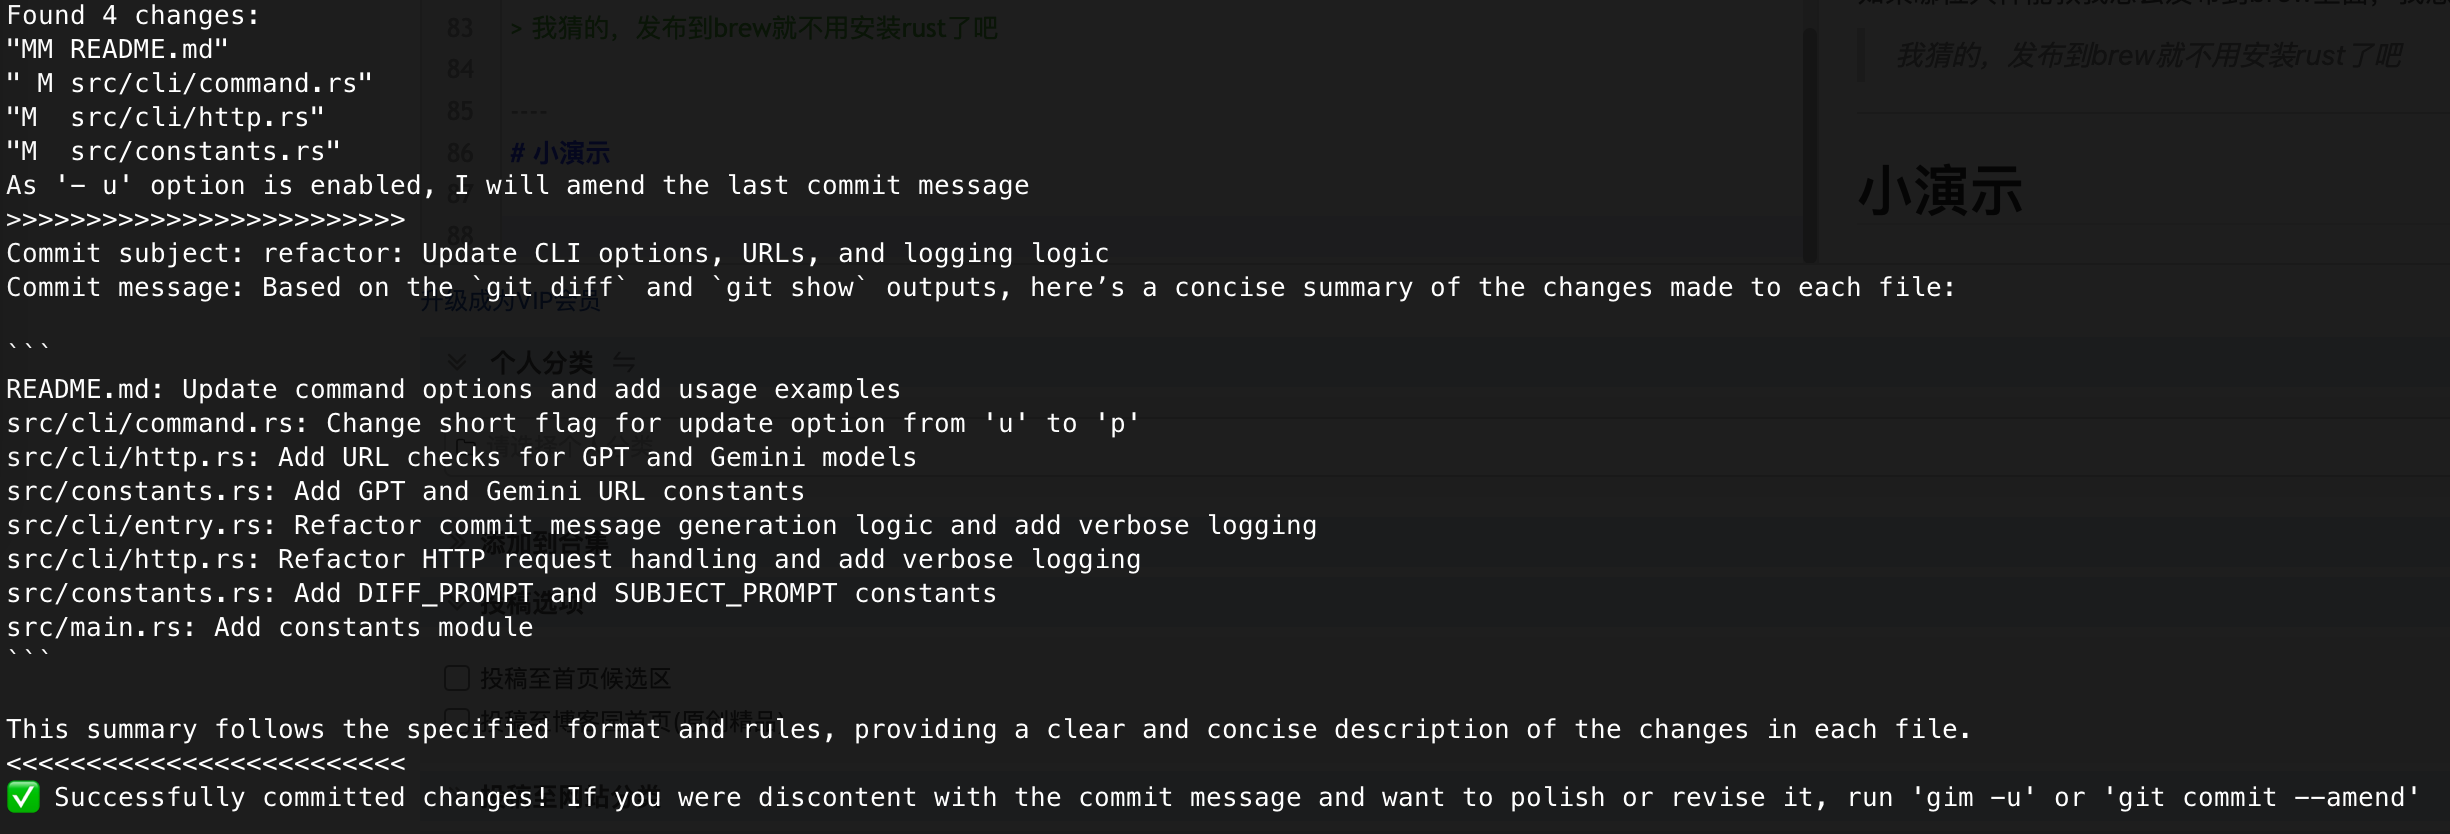Image resolution: width=2450 pixels, height=834 pixels.
Task: Click the editor pane vertical scrollbar
Action: coord(1810,140)
